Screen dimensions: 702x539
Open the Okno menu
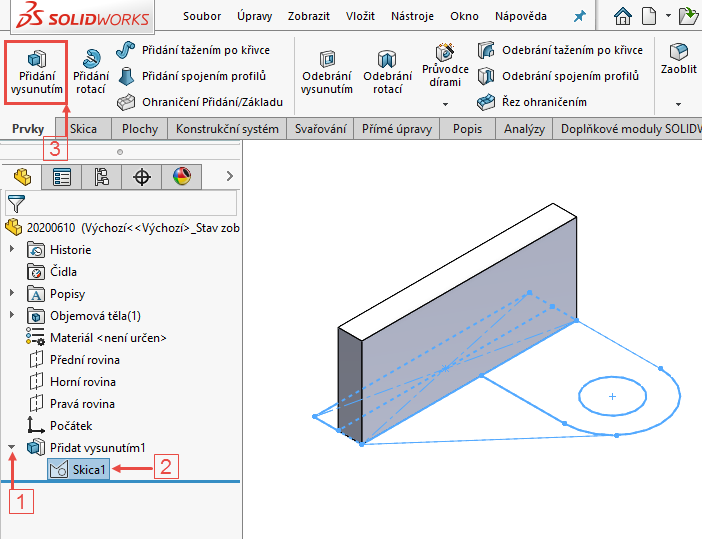[x=464, y=16]
